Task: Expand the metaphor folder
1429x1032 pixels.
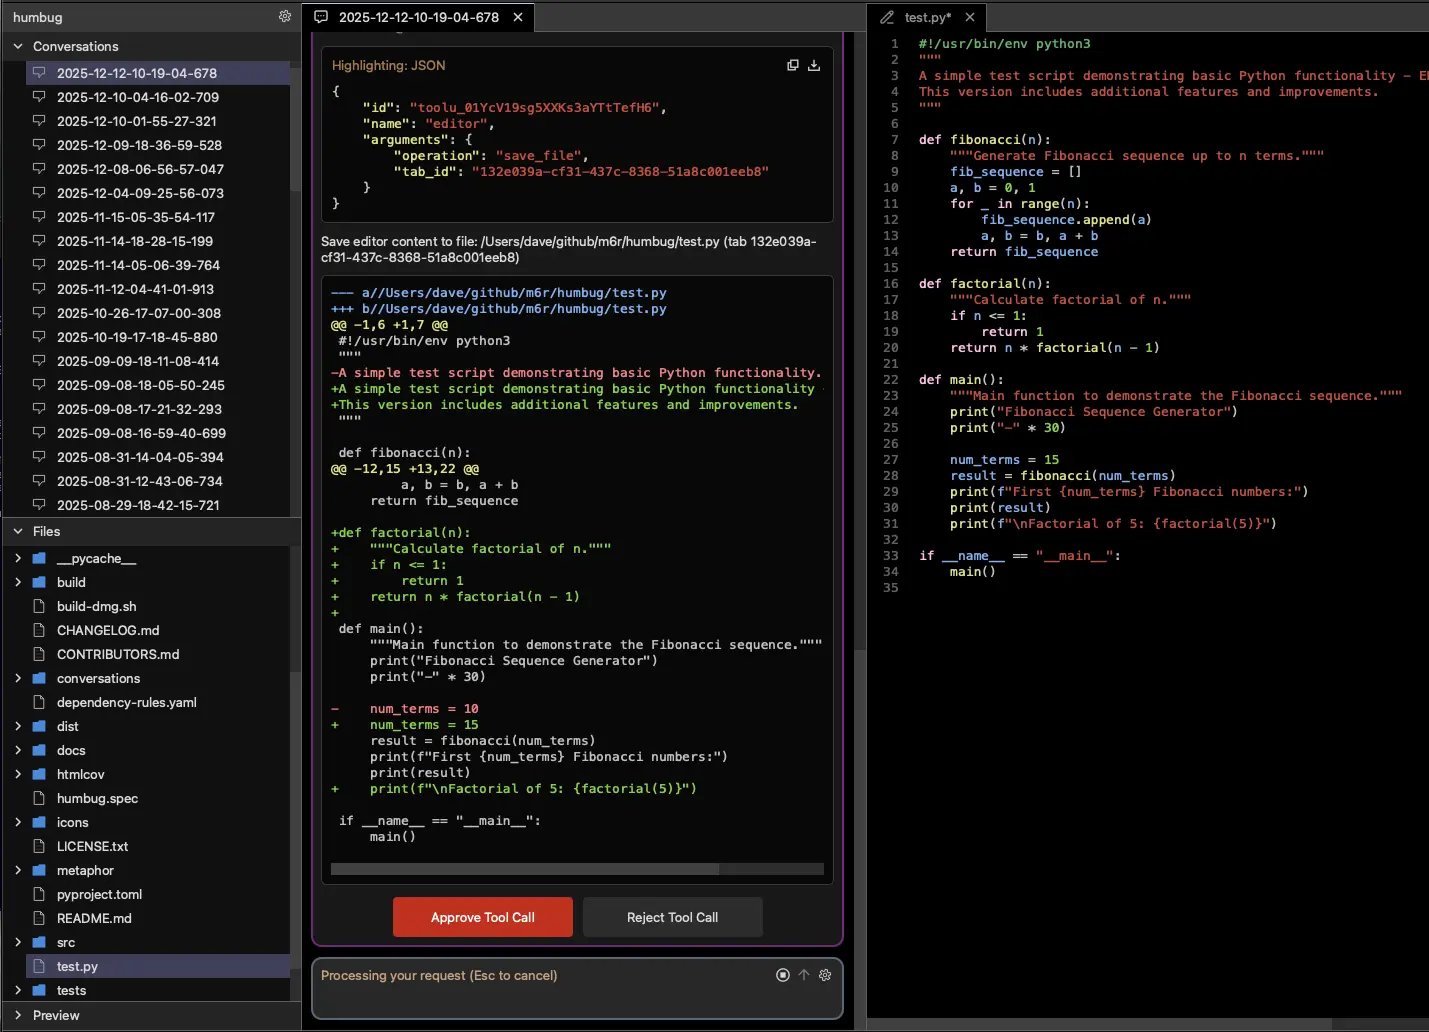Action: (x=18, y=870)
